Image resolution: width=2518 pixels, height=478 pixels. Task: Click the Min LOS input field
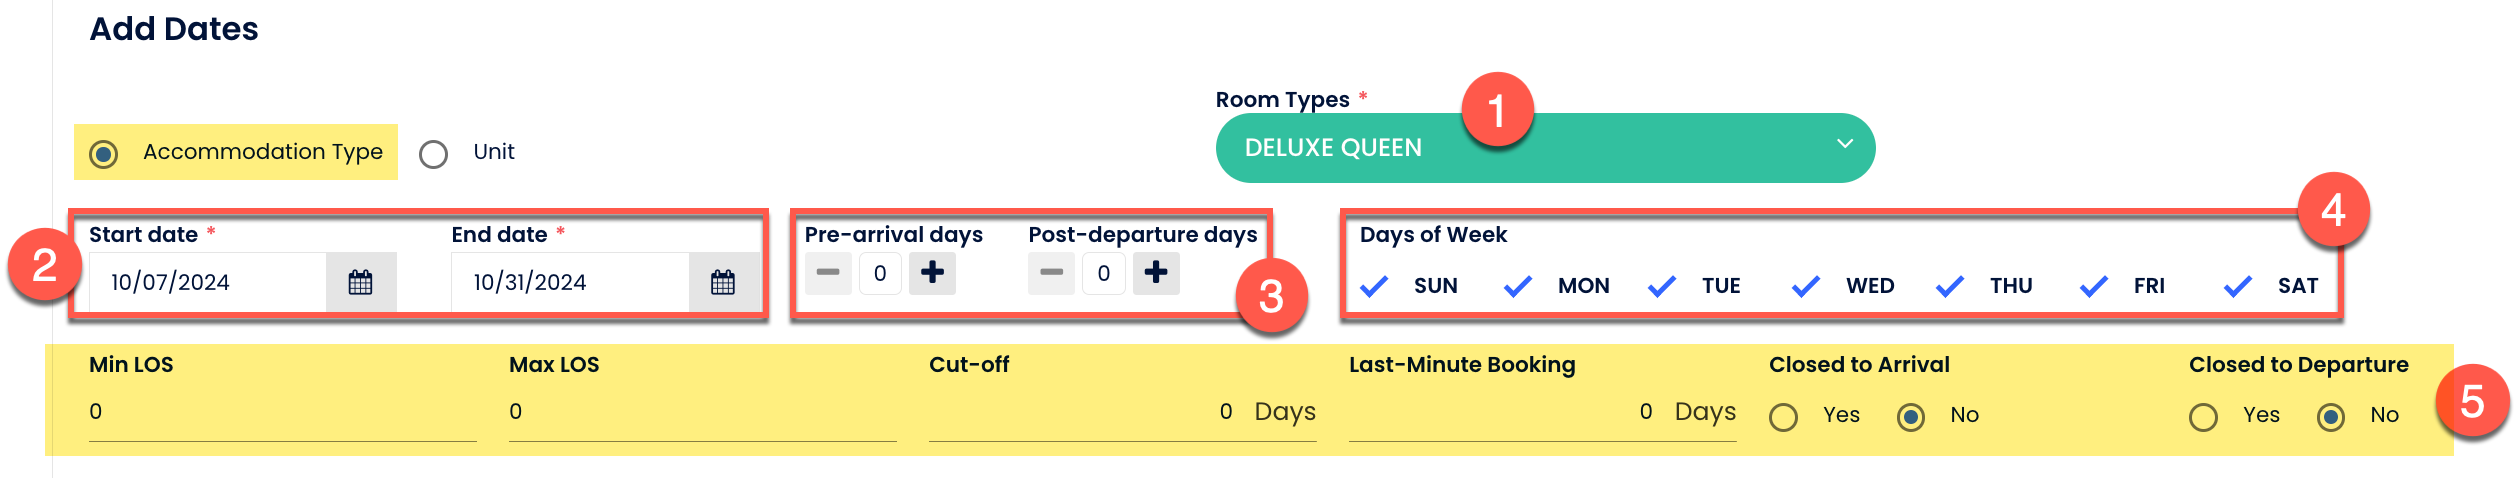coord(280,412)
